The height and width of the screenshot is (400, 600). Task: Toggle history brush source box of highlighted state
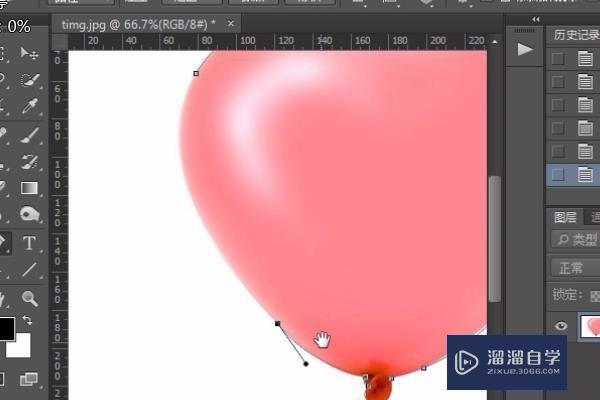pos(558,175)
